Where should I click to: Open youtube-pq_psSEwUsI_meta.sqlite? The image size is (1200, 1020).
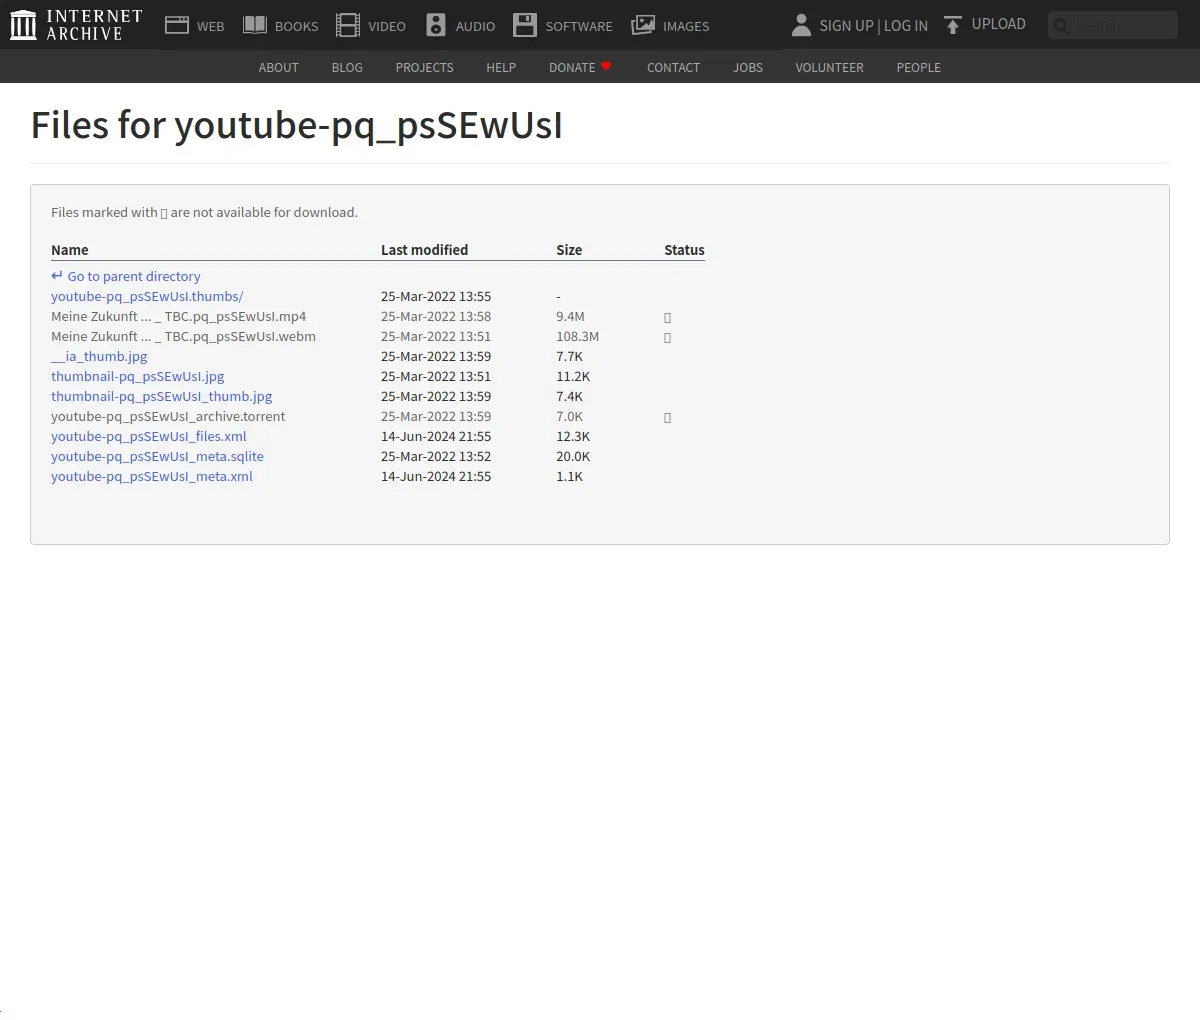tap(157, 456)
